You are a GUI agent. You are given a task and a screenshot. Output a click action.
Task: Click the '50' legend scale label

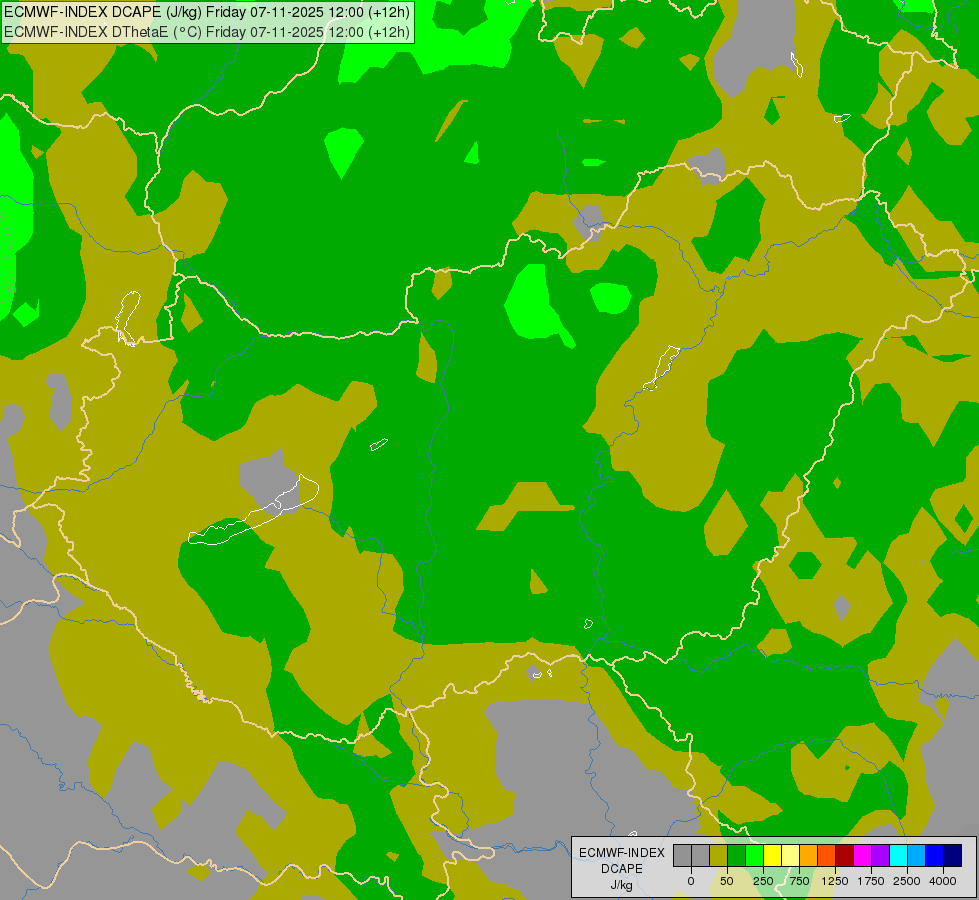coord(727,881)
